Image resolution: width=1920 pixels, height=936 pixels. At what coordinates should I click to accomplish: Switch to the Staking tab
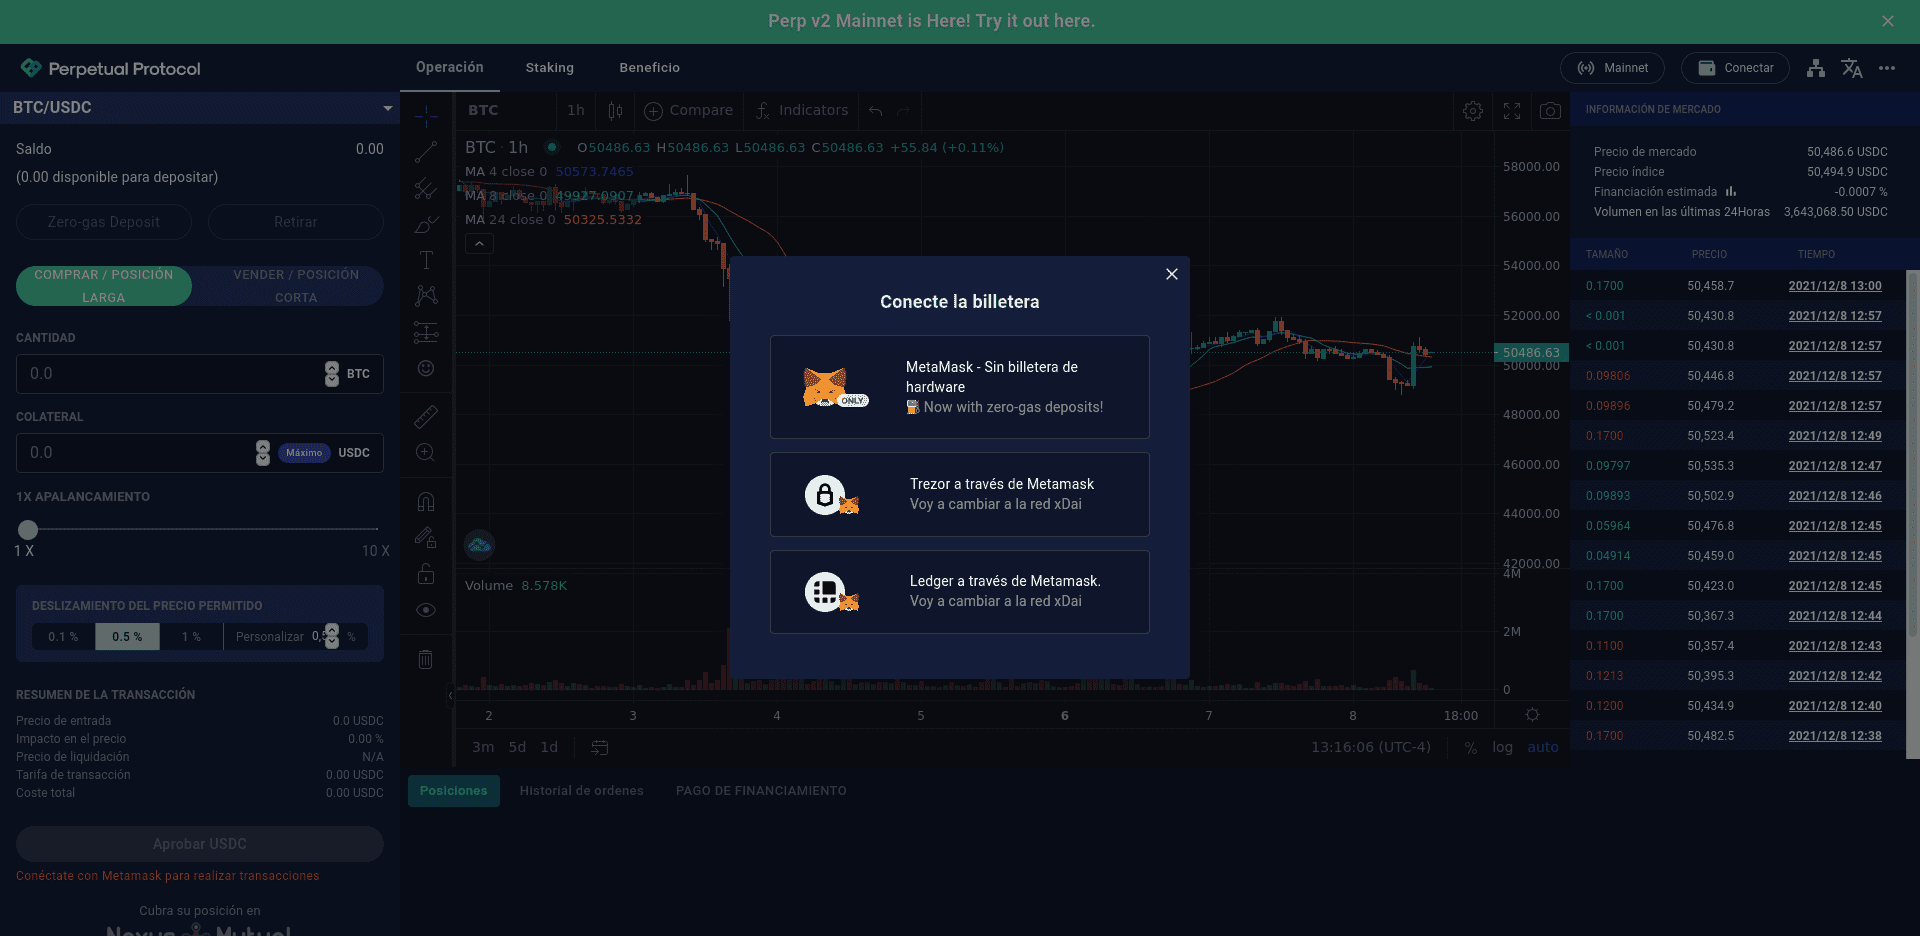[x=550, y=68]
